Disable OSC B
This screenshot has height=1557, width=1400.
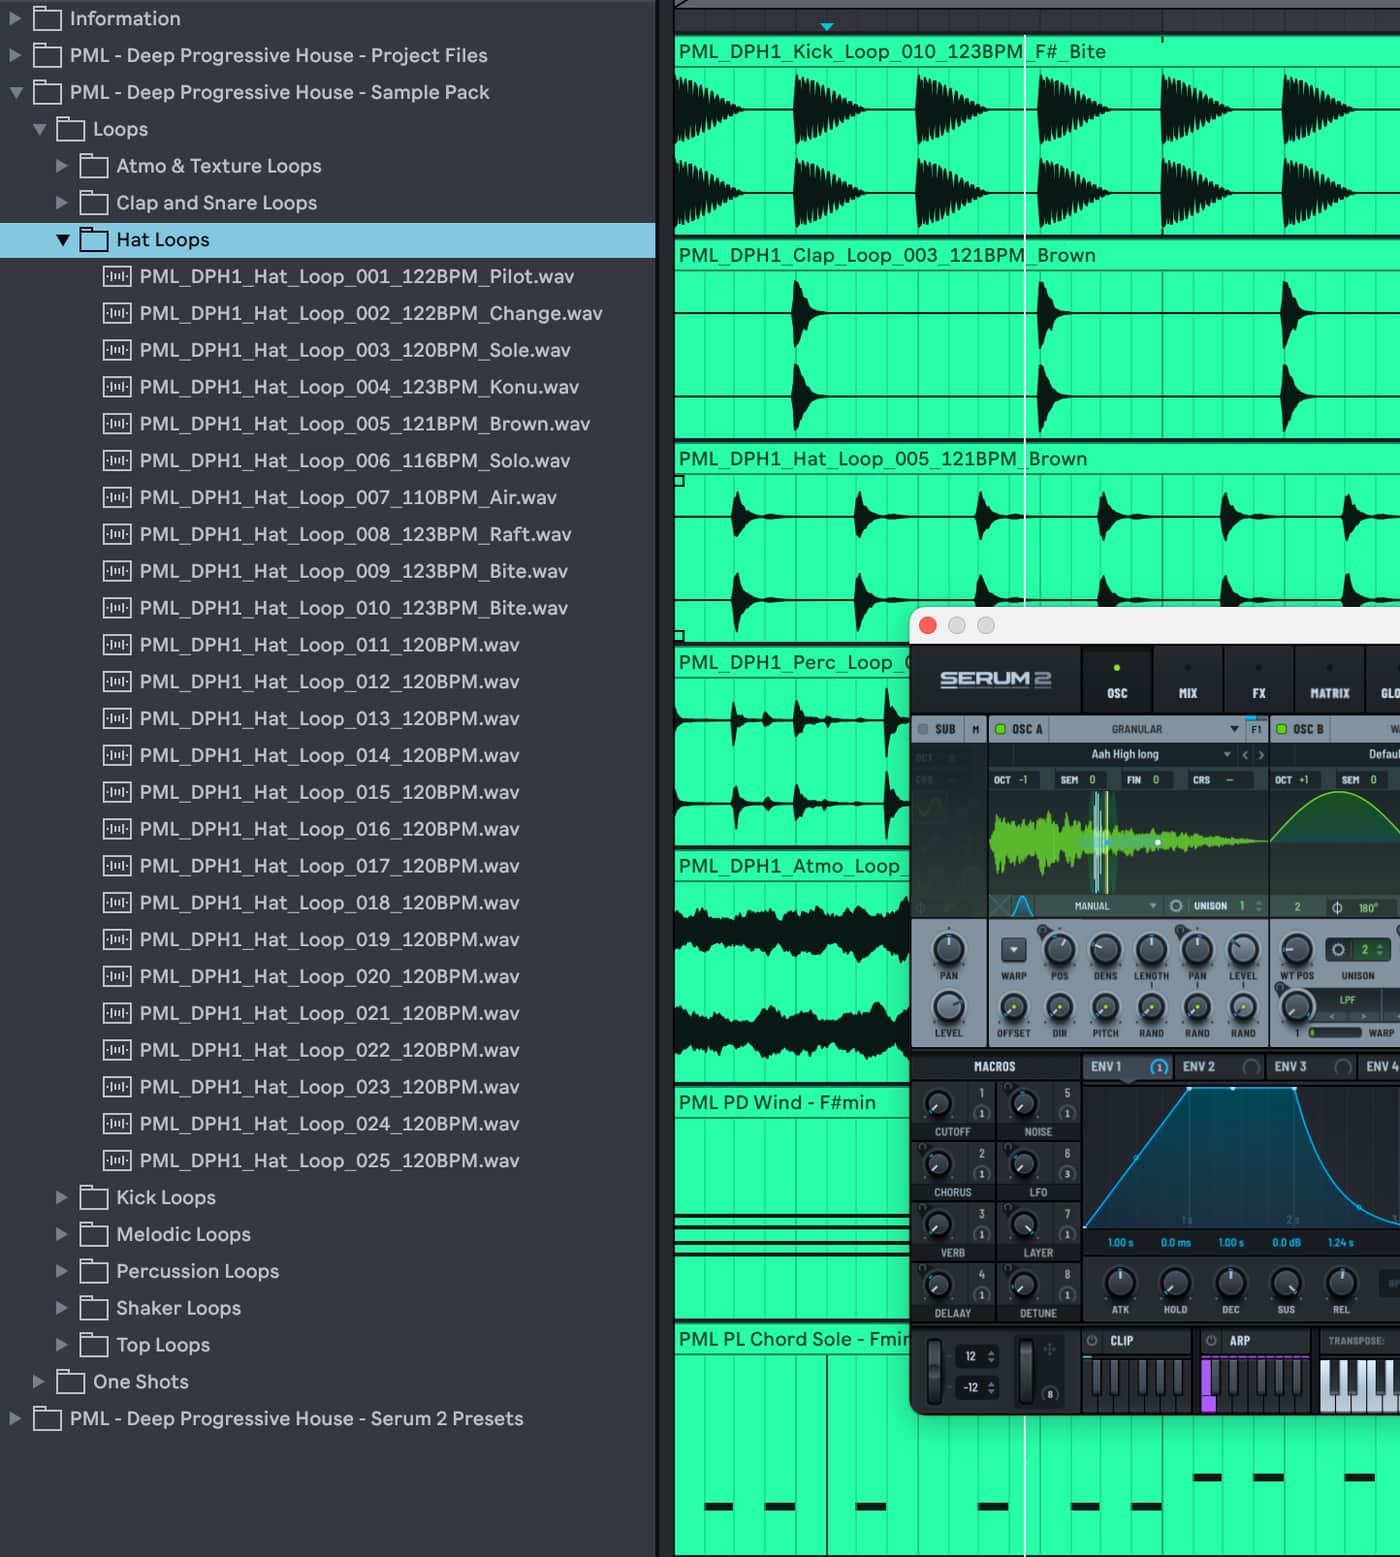tap(1281, 729)
